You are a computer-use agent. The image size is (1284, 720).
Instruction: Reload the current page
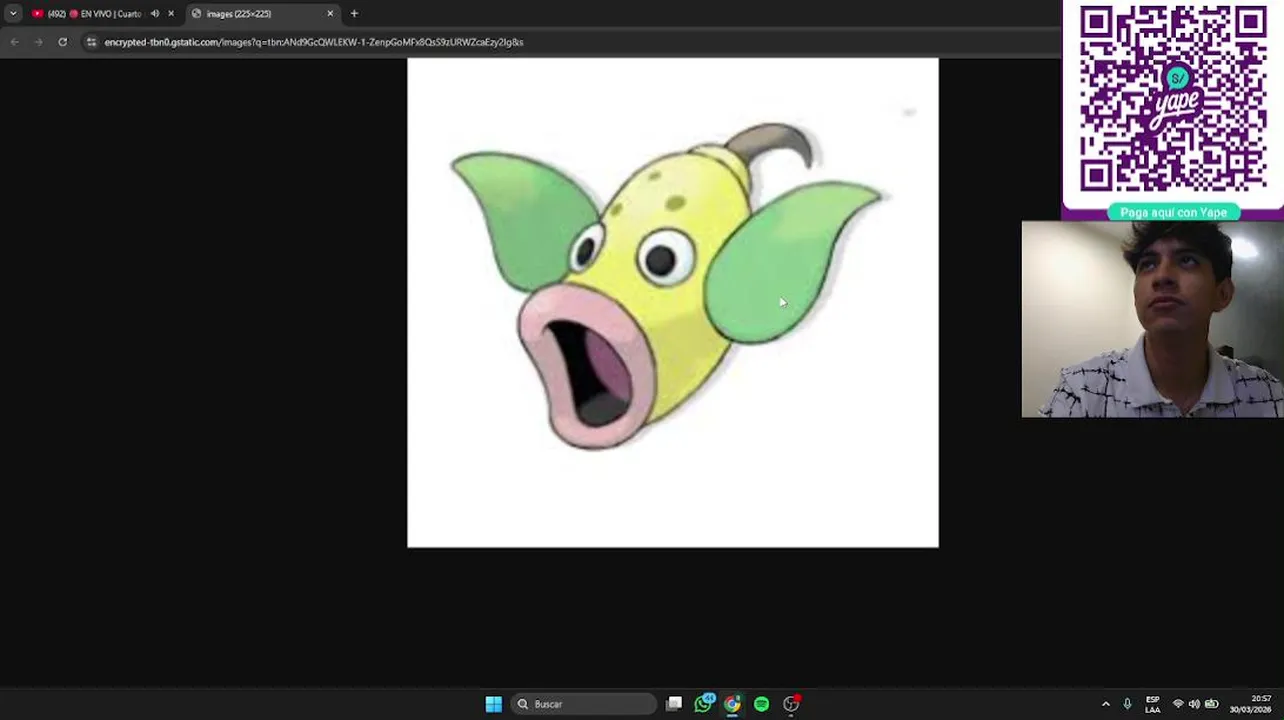coord(62,42)
